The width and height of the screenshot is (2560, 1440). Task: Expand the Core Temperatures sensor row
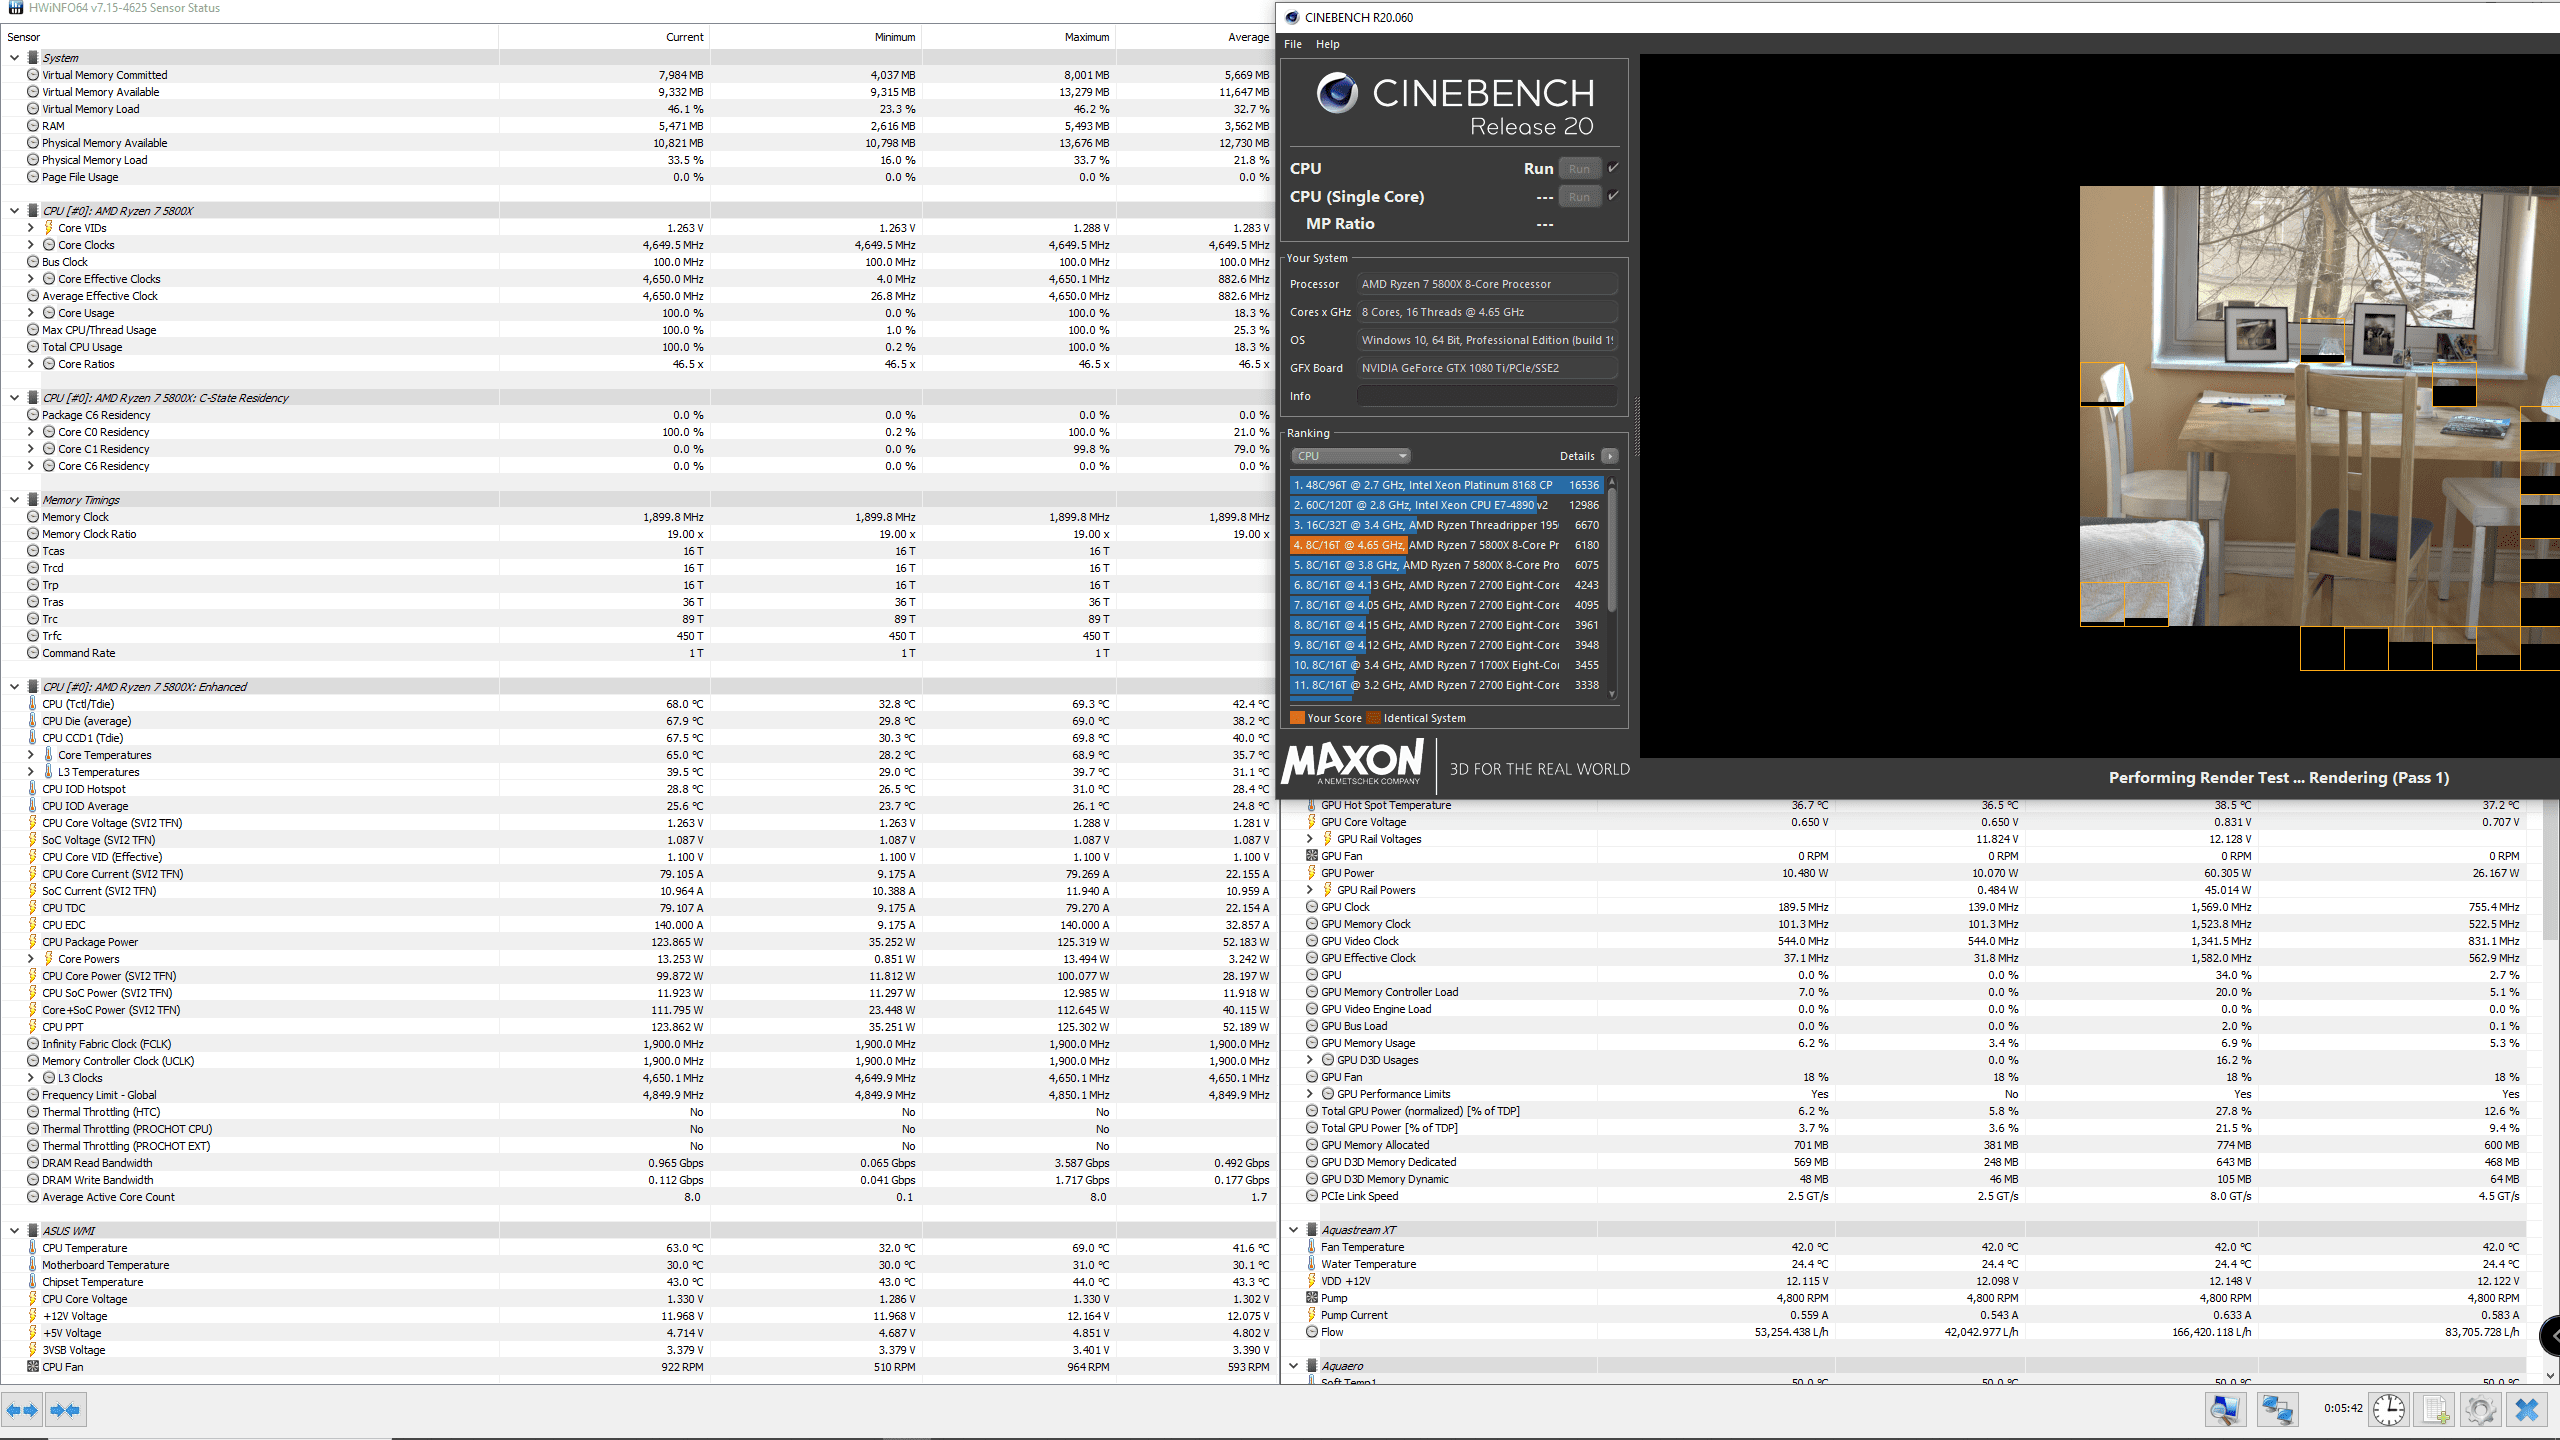[x=30, y=755]
